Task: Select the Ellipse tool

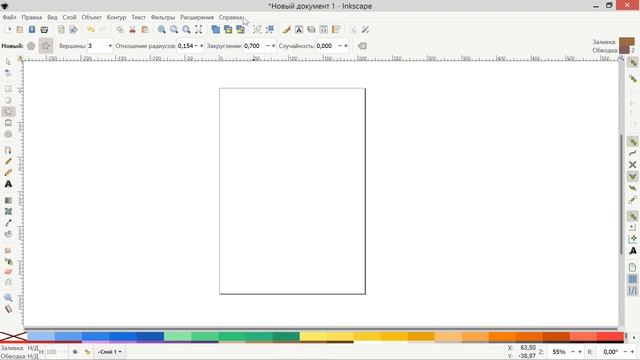Action: [8, 100]
